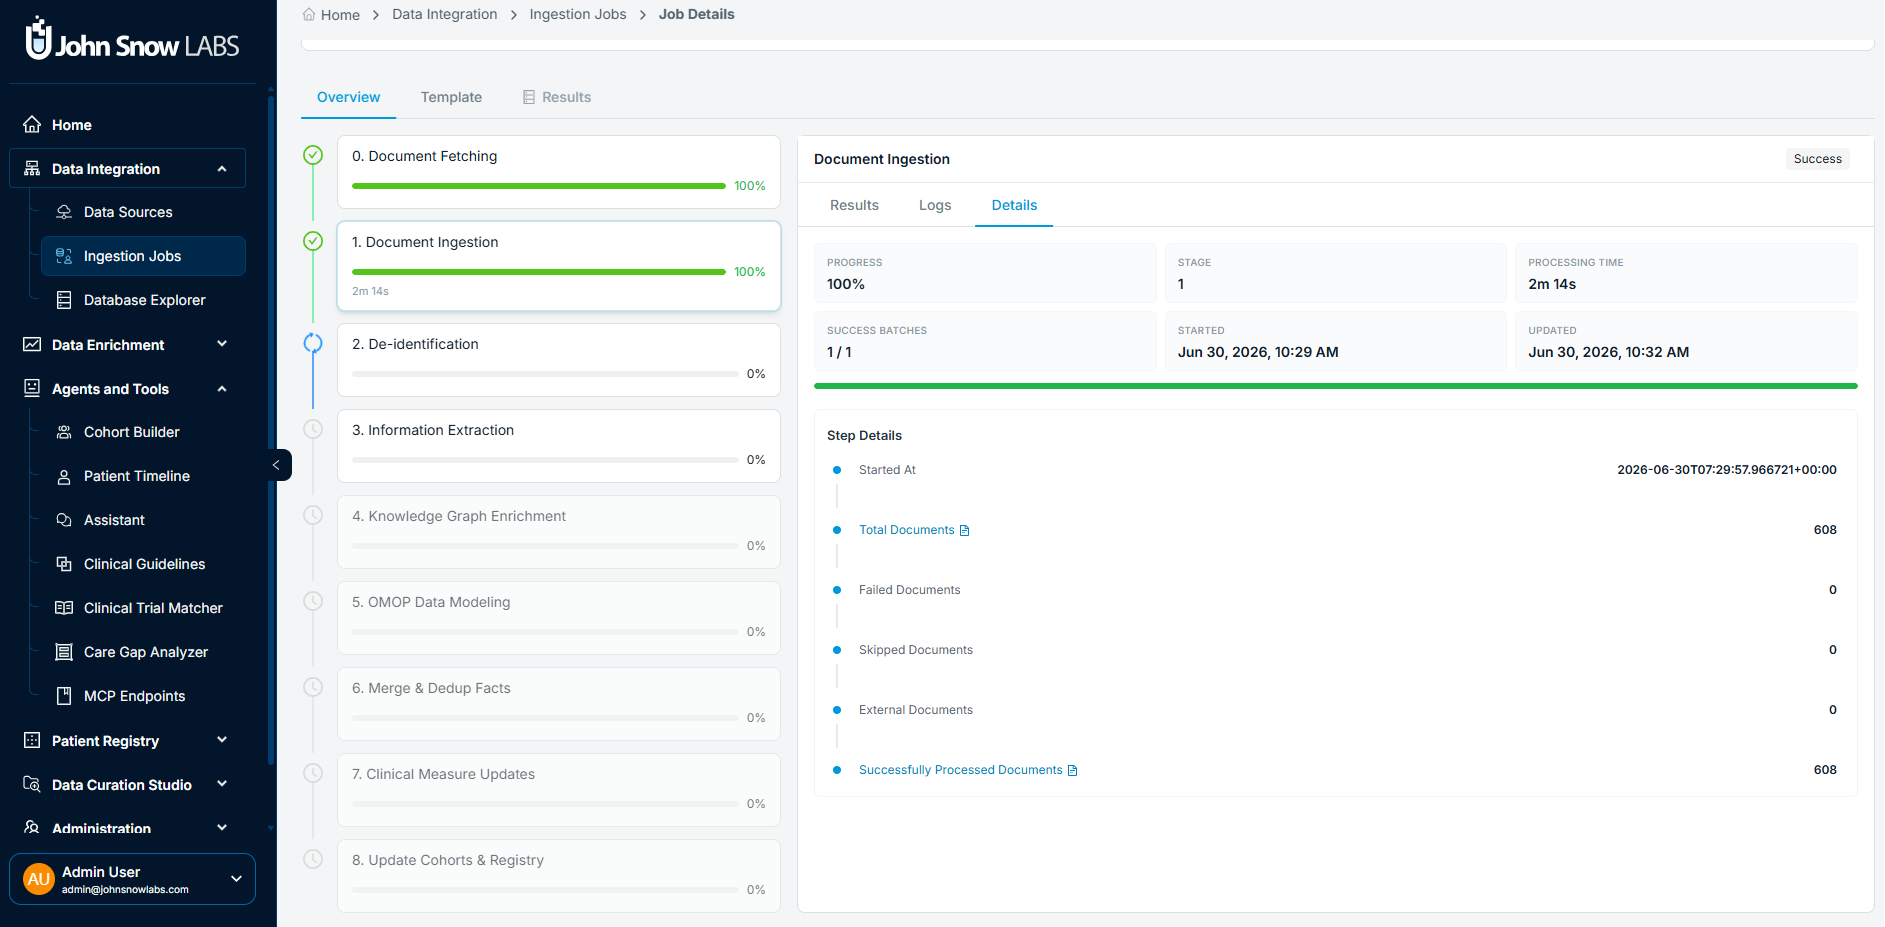Open the top-level Results tab

click(x=557, y=97)
